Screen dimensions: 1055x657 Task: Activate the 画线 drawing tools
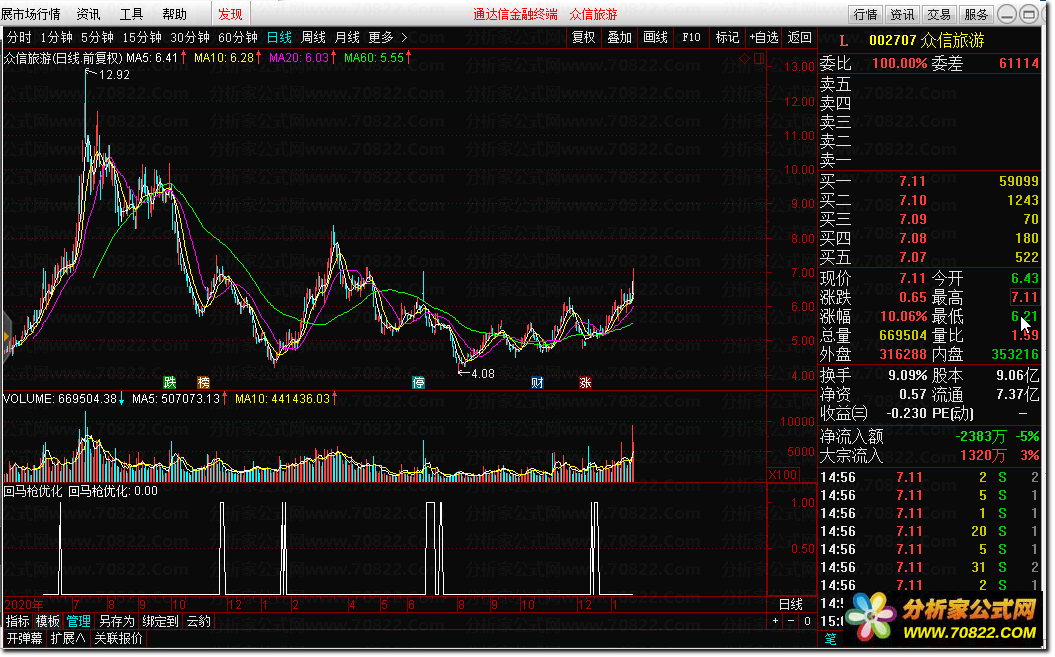[655, 38]
